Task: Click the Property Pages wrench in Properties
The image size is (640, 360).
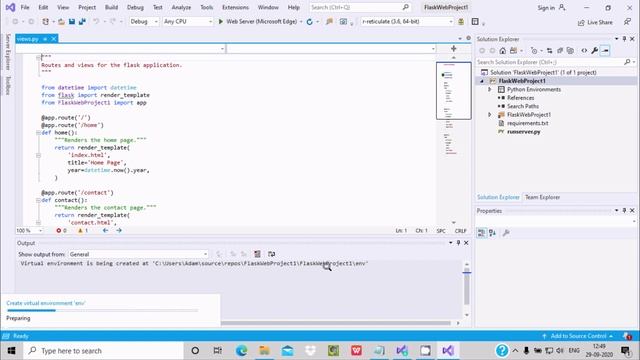Action: coord(506,233)
